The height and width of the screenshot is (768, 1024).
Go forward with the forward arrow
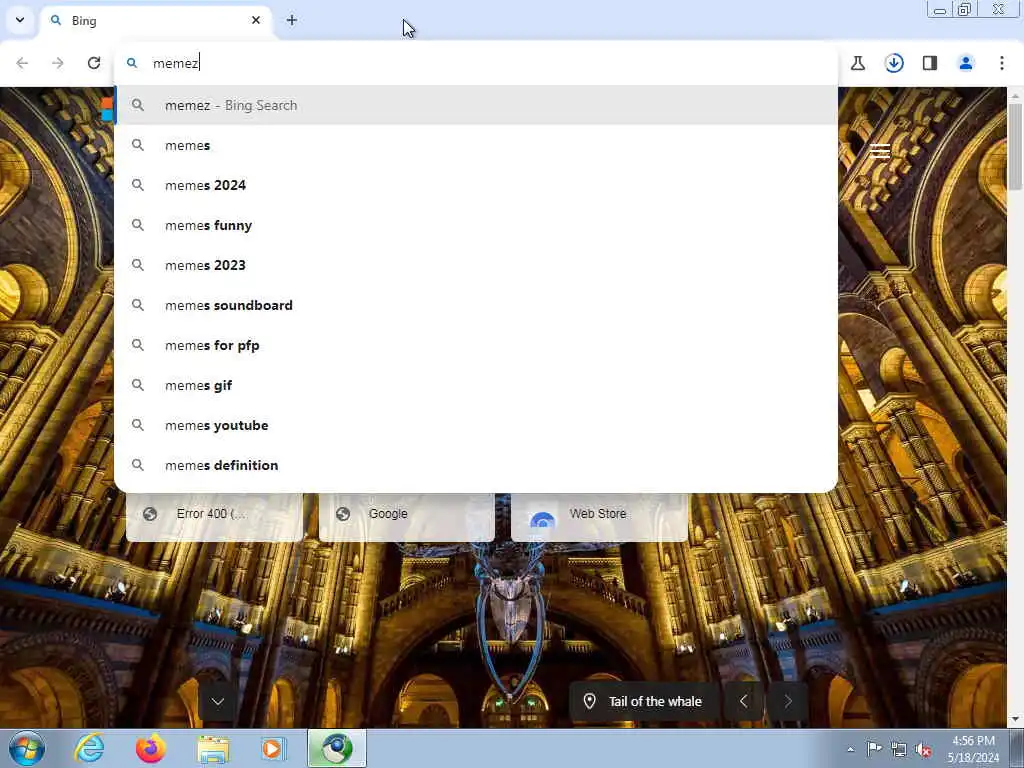point(58,63)
